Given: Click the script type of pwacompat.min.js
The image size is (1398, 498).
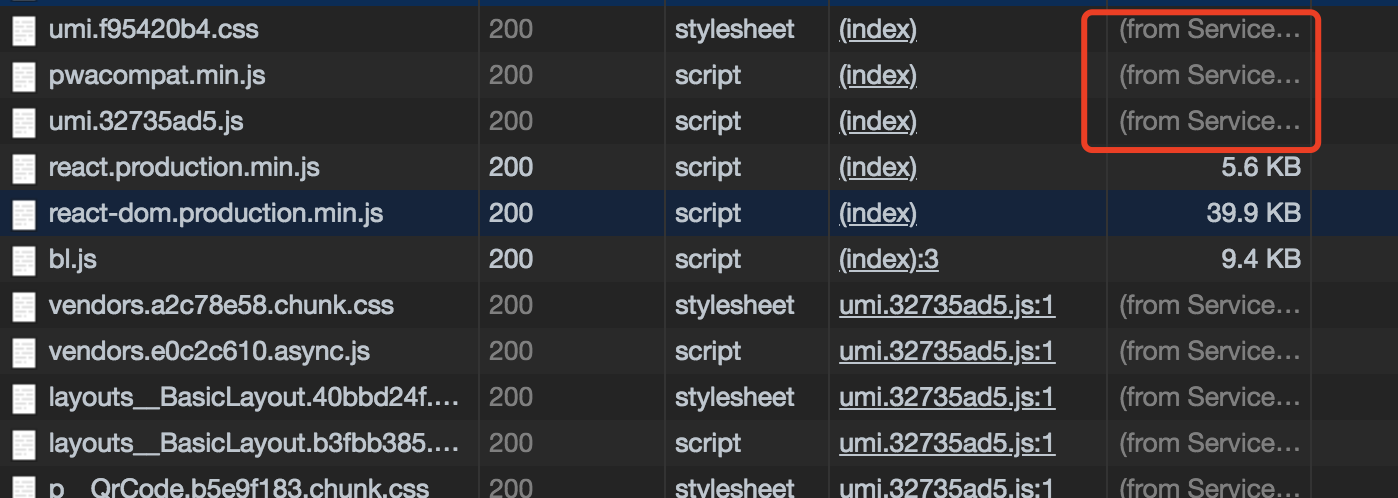Looking at the screenshot, I should (x=708, y=76).
